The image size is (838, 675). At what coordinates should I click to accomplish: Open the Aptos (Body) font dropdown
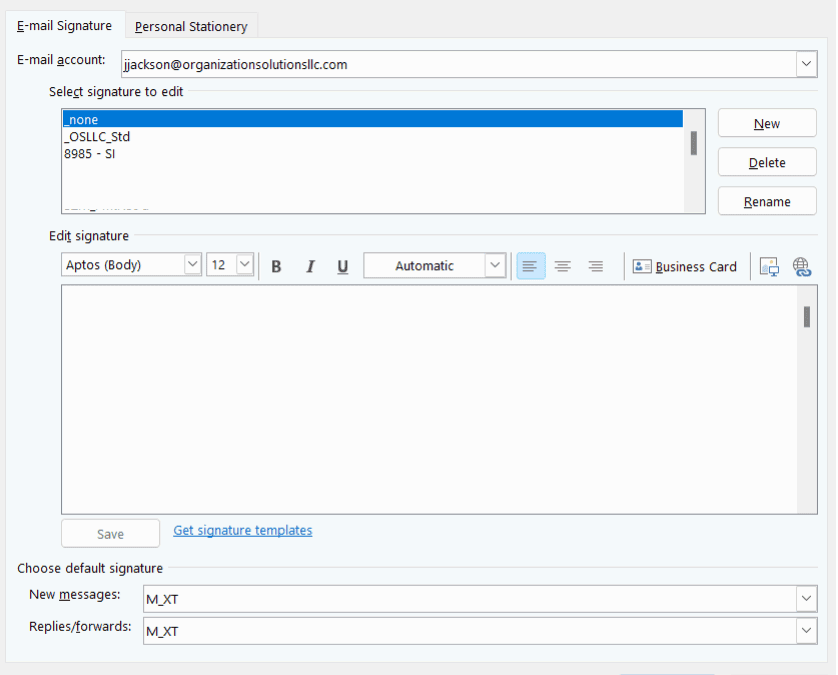(x=192, y=265)
